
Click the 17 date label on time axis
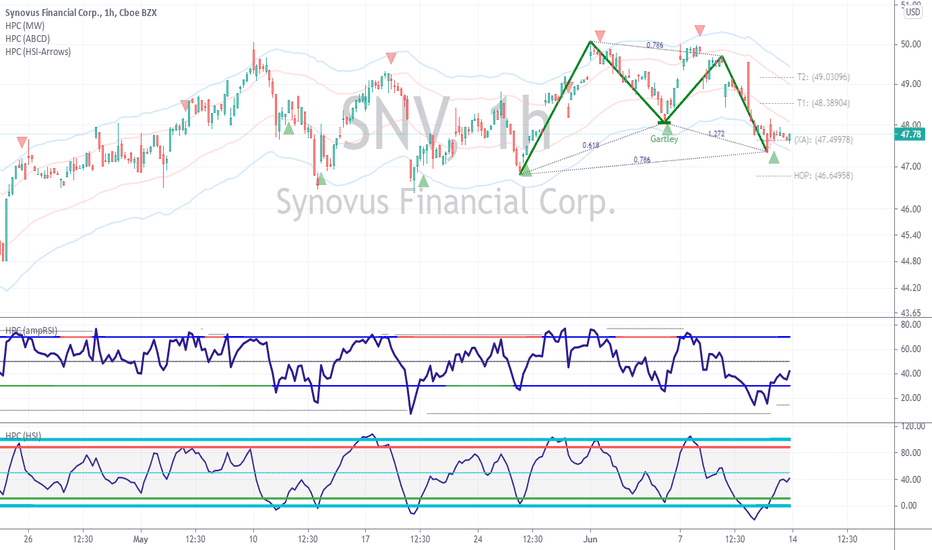pos(366,540)
